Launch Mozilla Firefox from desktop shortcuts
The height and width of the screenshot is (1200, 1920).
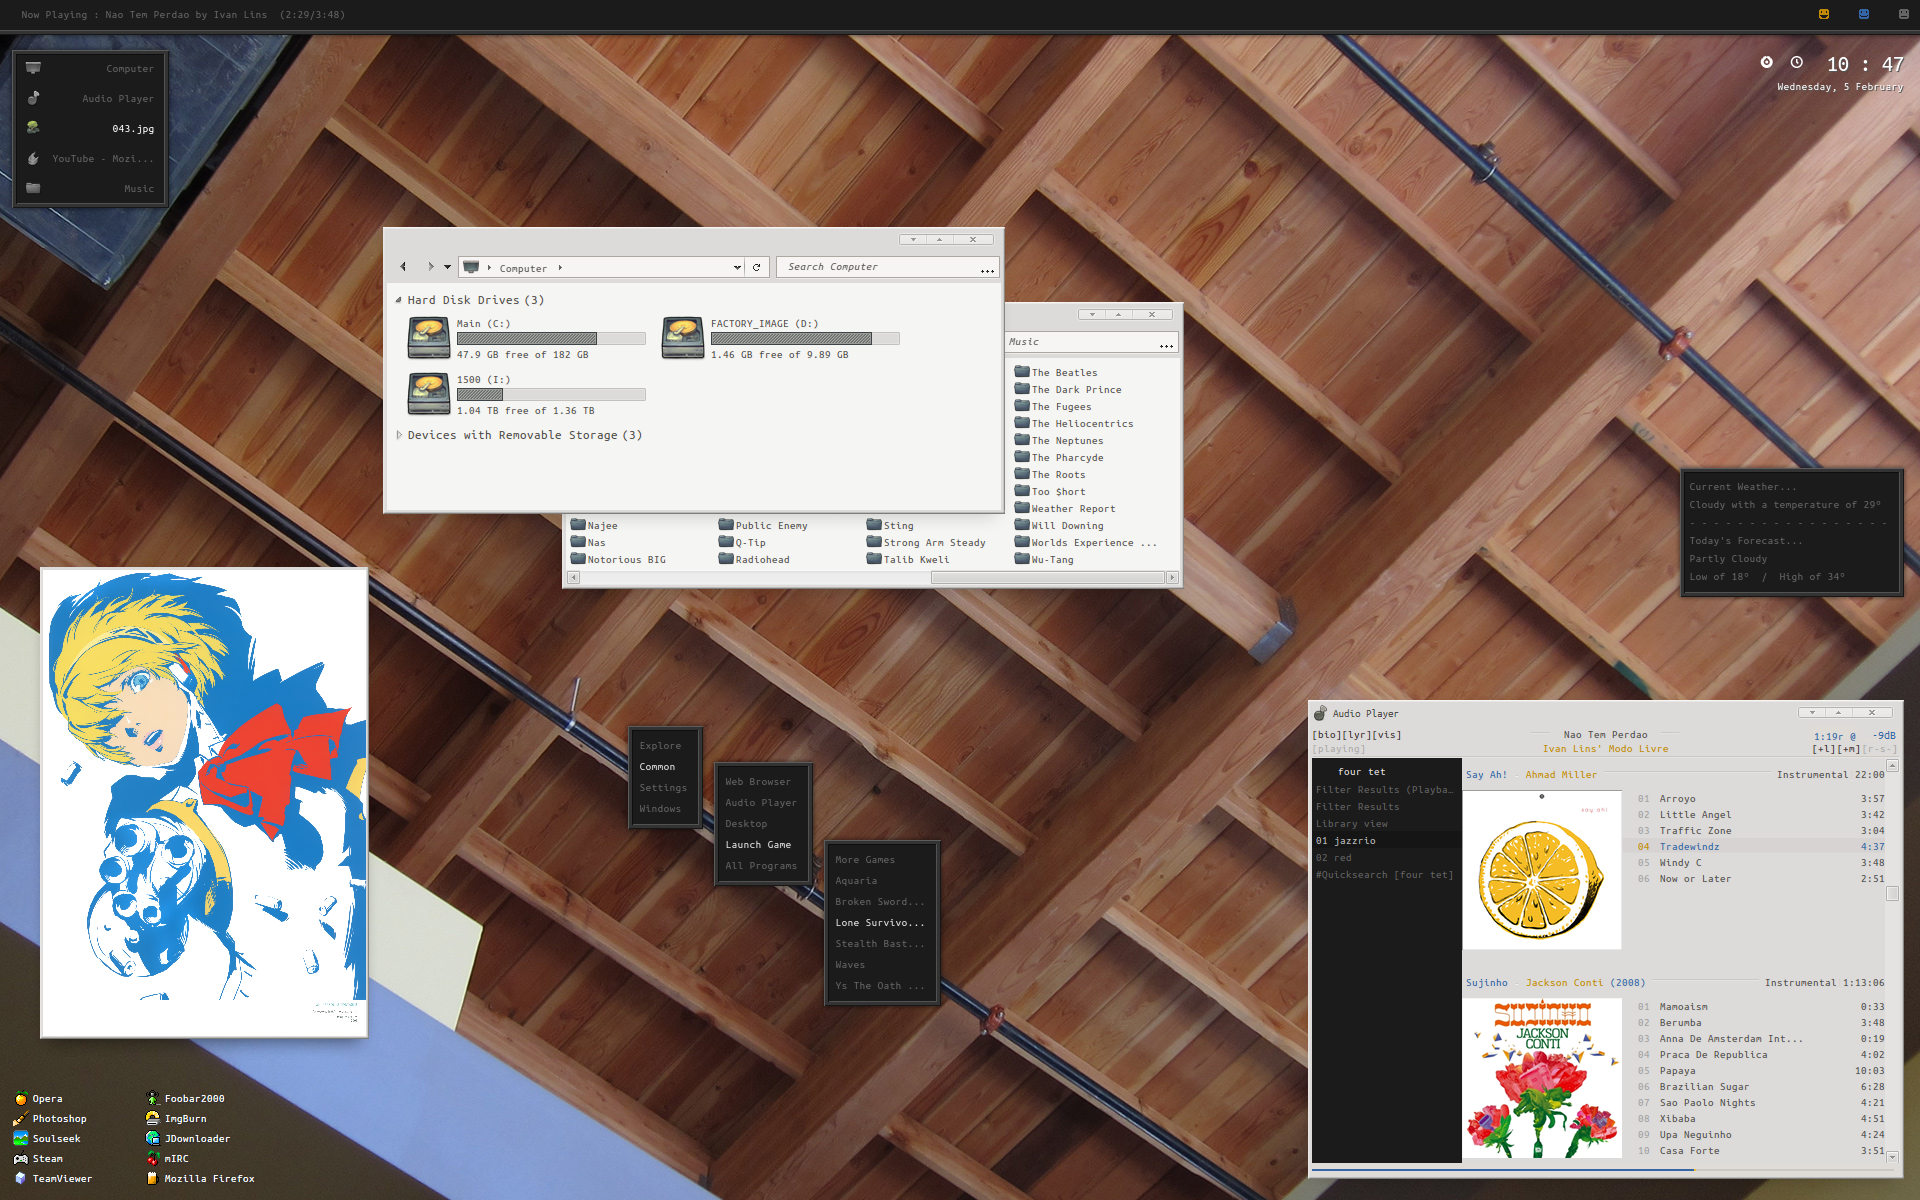200,1178
